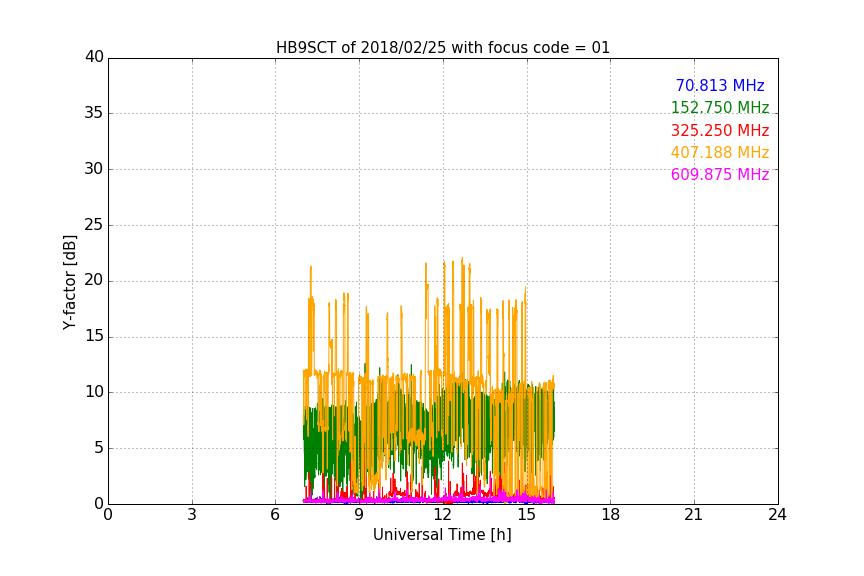Click the y-axis tick value 40
Screen dimensions: 864x576
click(94, 57)
